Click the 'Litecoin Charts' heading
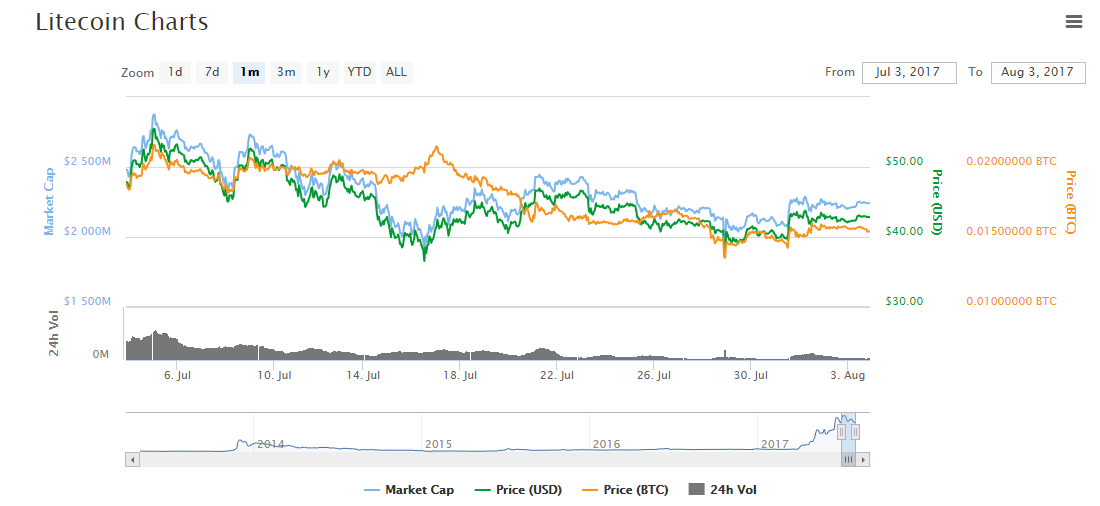The image size is (1100, 506). [121, 22]
